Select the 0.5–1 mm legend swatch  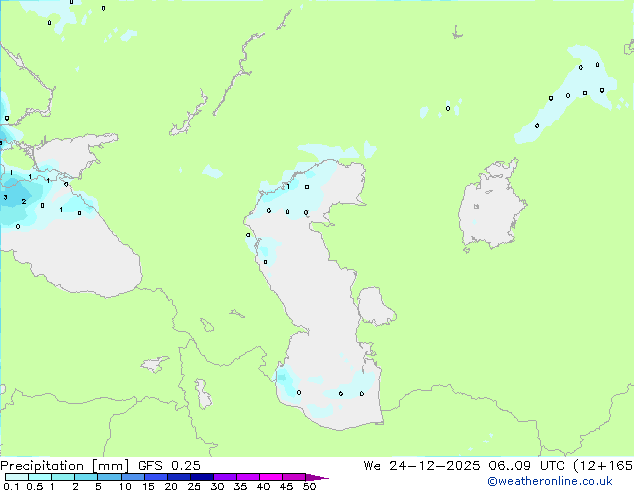(x=40, y=477)
